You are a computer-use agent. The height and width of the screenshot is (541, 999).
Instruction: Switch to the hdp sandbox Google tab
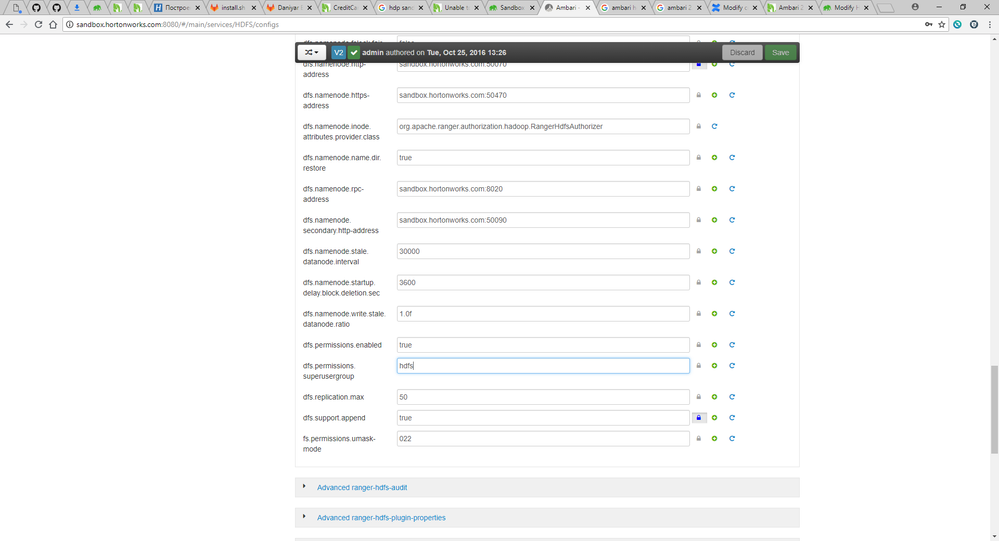(x=401, y=8)
